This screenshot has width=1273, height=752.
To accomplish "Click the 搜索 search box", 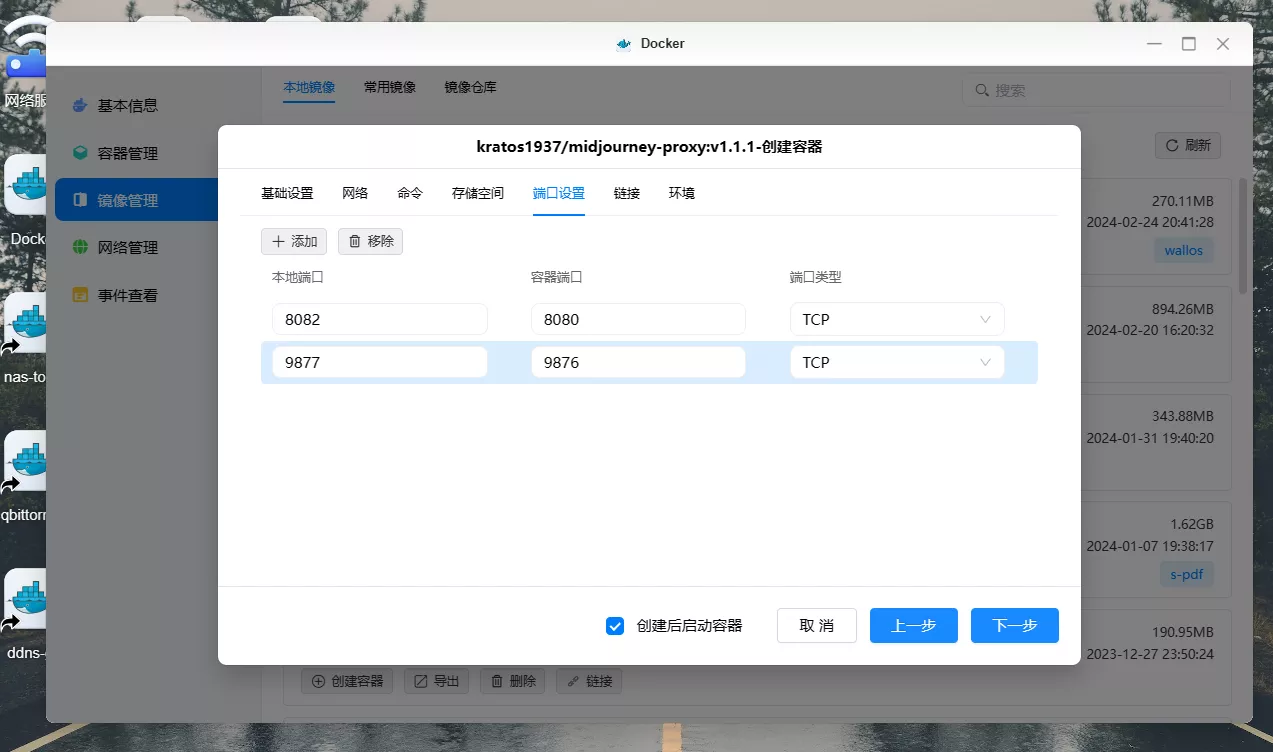I will coord(1096,90).
